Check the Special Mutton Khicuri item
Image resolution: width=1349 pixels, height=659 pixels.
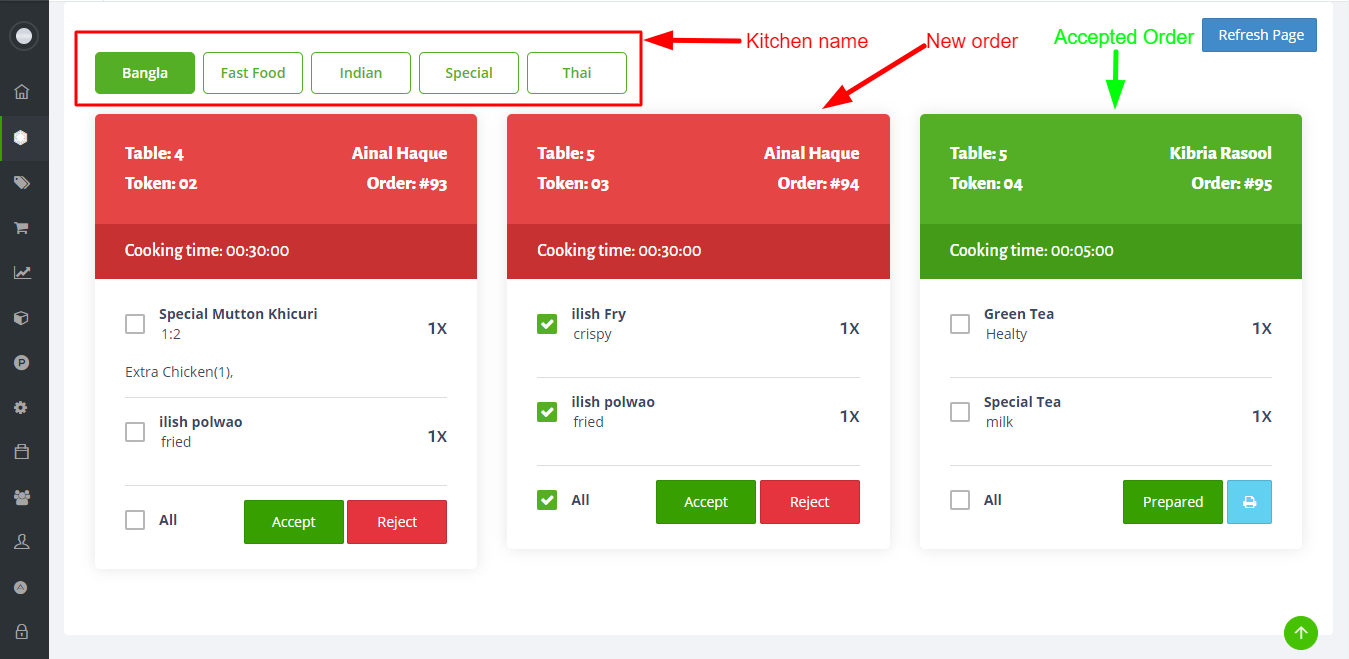(x=135, y=324)
